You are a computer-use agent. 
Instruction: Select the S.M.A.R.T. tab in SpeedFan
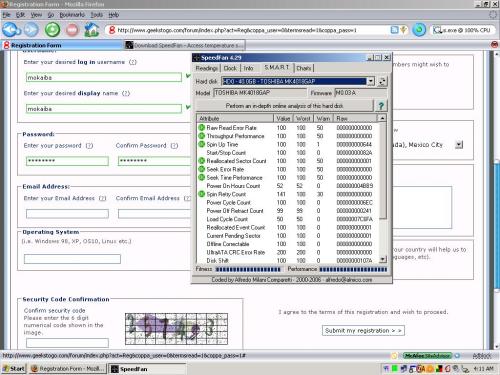[277, 68]
